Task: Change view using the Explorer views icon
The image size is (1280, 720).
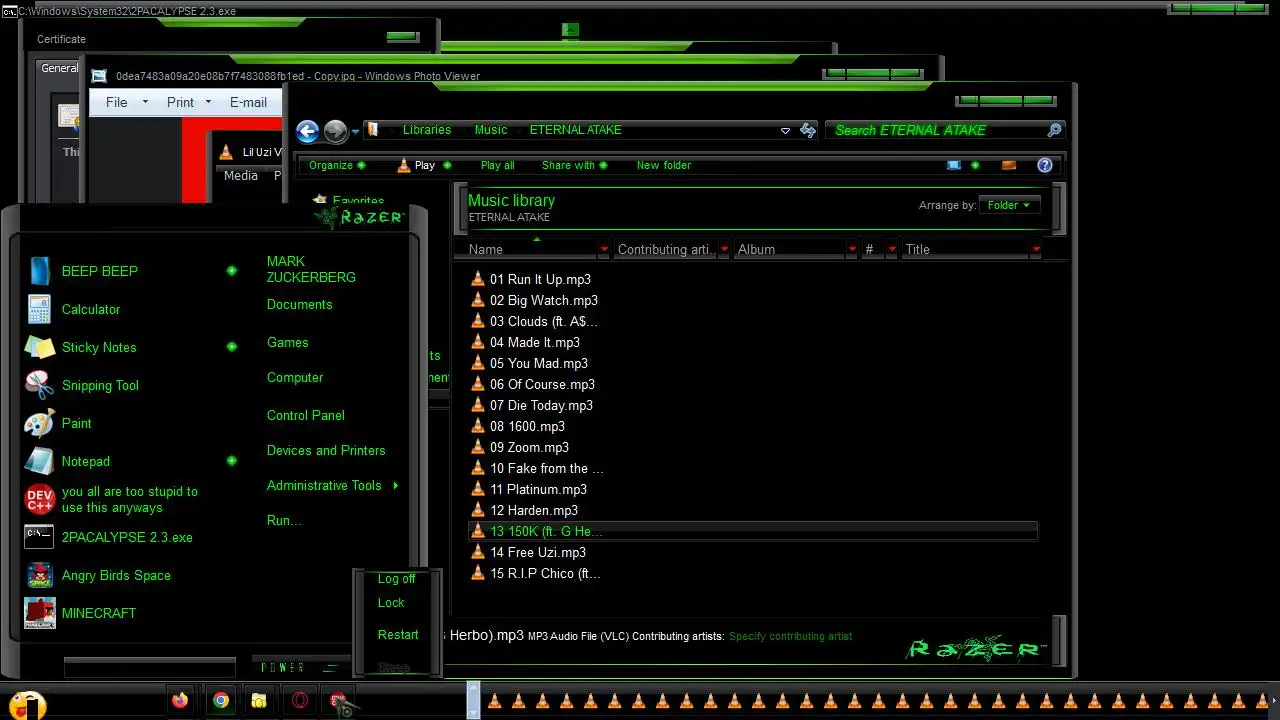Action: click(x=953, y=165)
